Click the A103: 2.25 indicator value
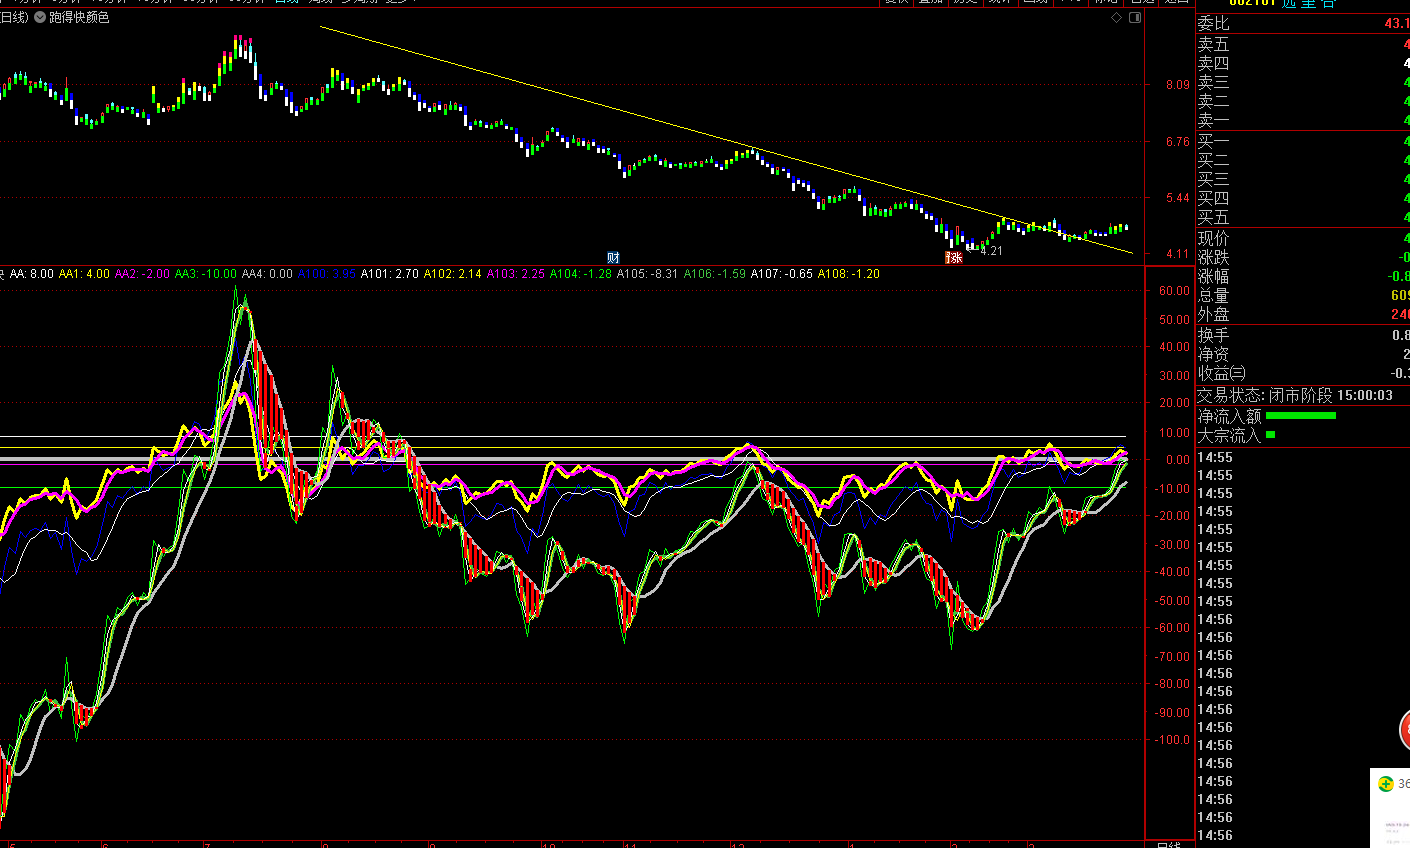Screen dimensions: 1410x848 [516, 273]
